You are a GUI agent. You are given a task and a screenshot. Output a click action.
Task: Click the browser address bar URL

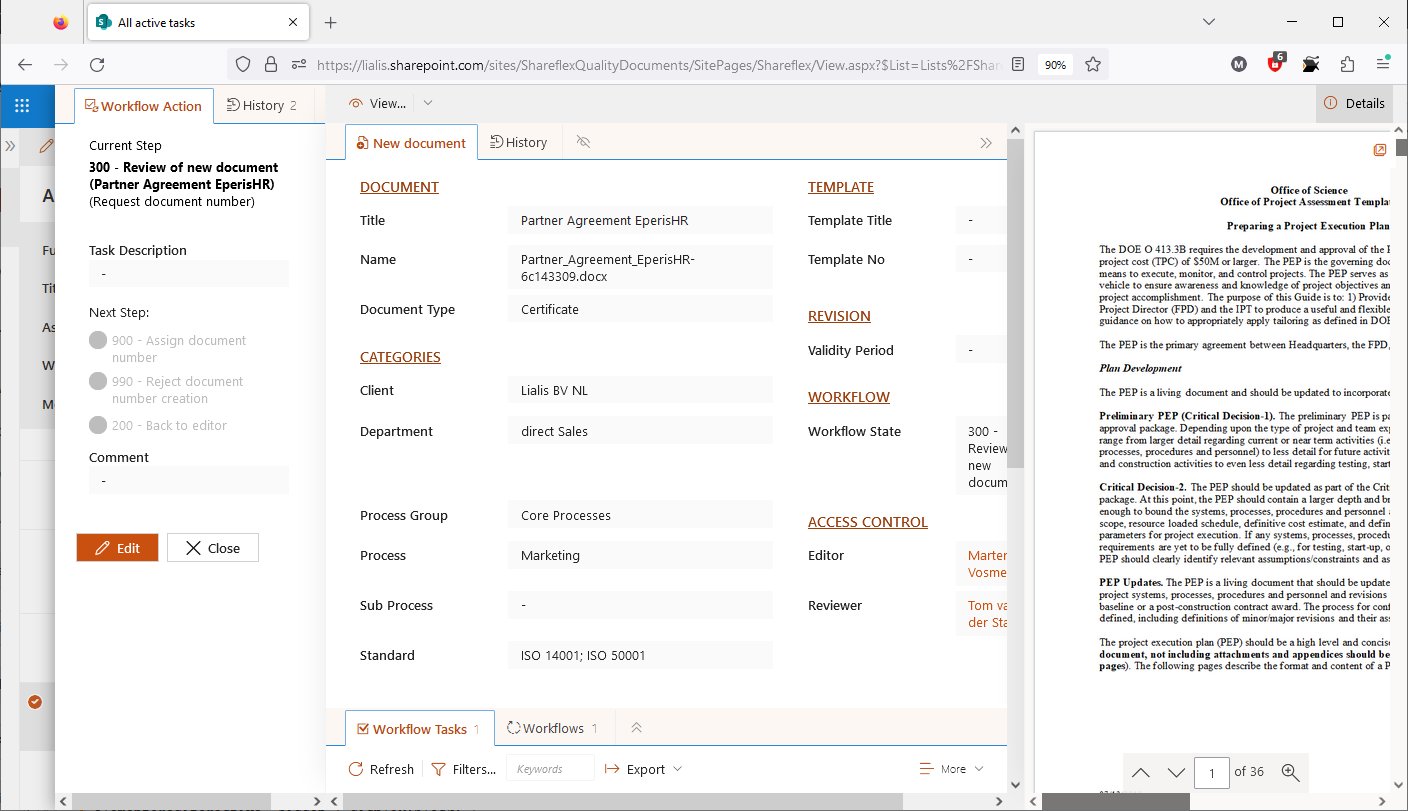[660, 64]
